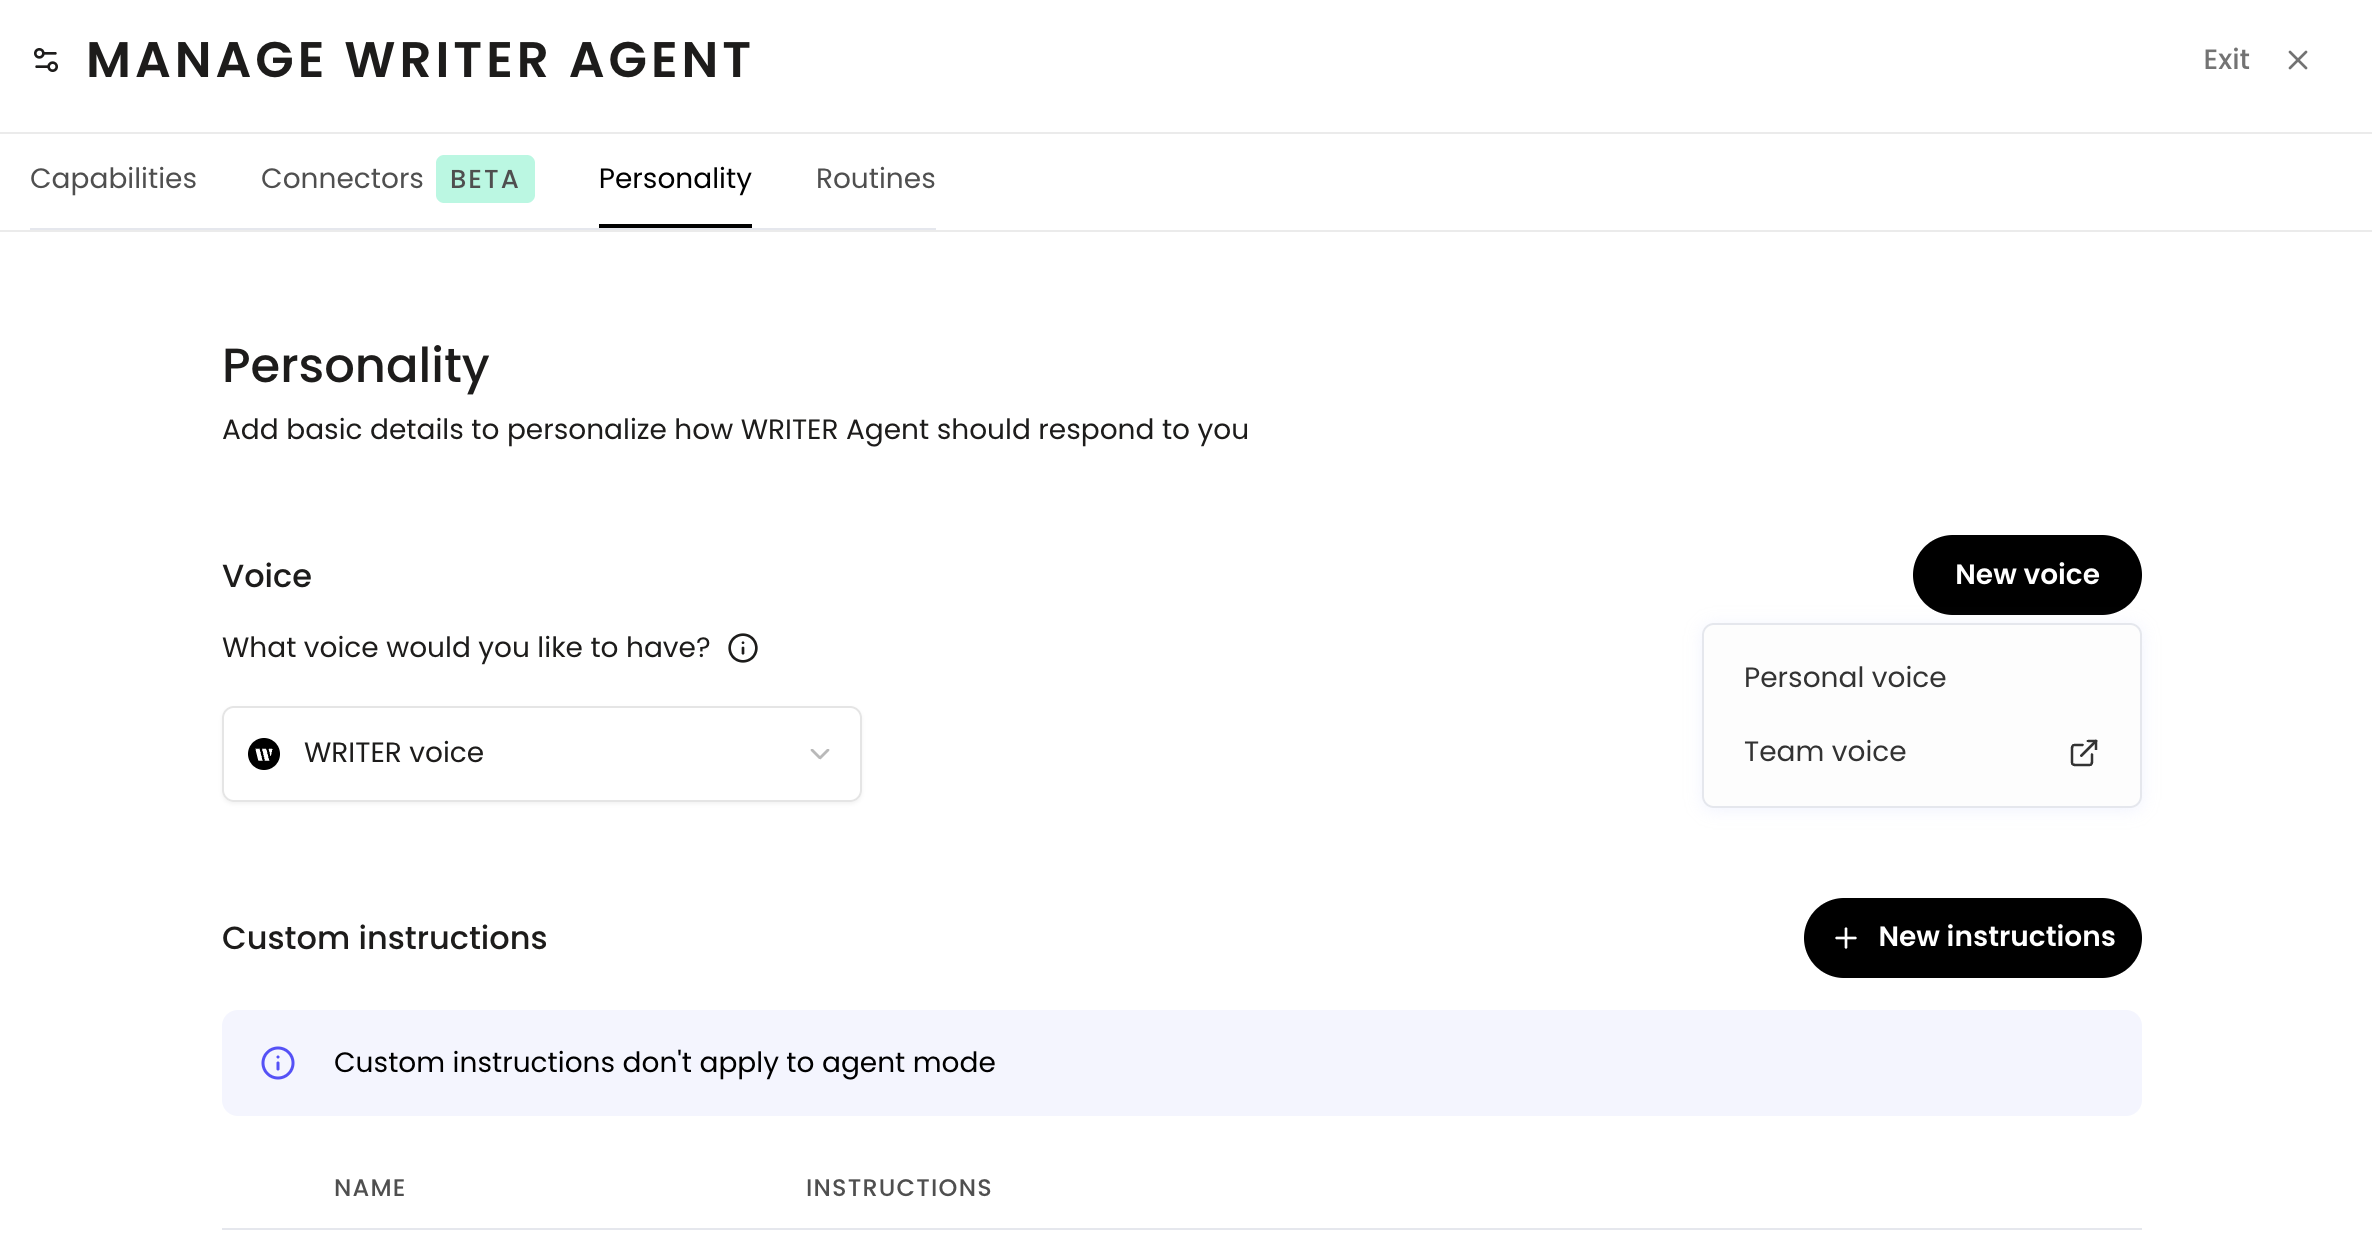
Task: Open the WRITER voice combo box
Action: pos(540,754)
